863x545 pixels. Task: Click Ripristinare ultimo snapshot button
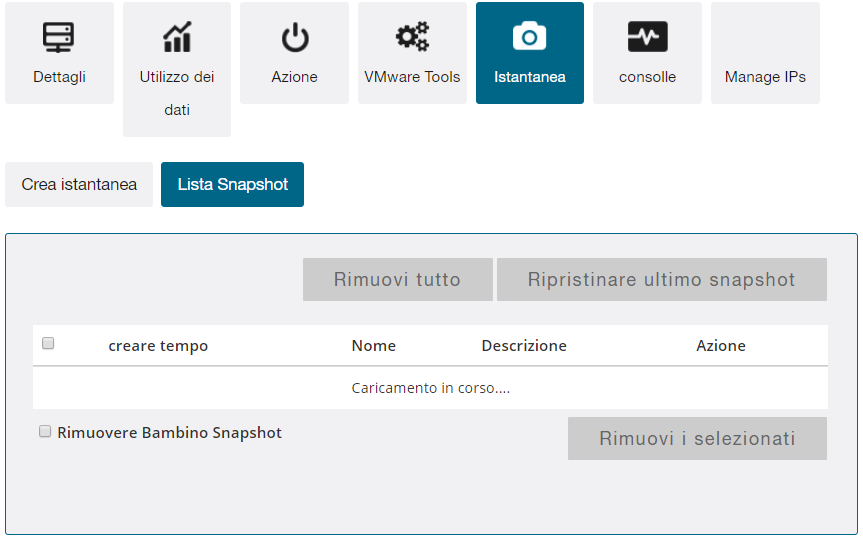661,280
